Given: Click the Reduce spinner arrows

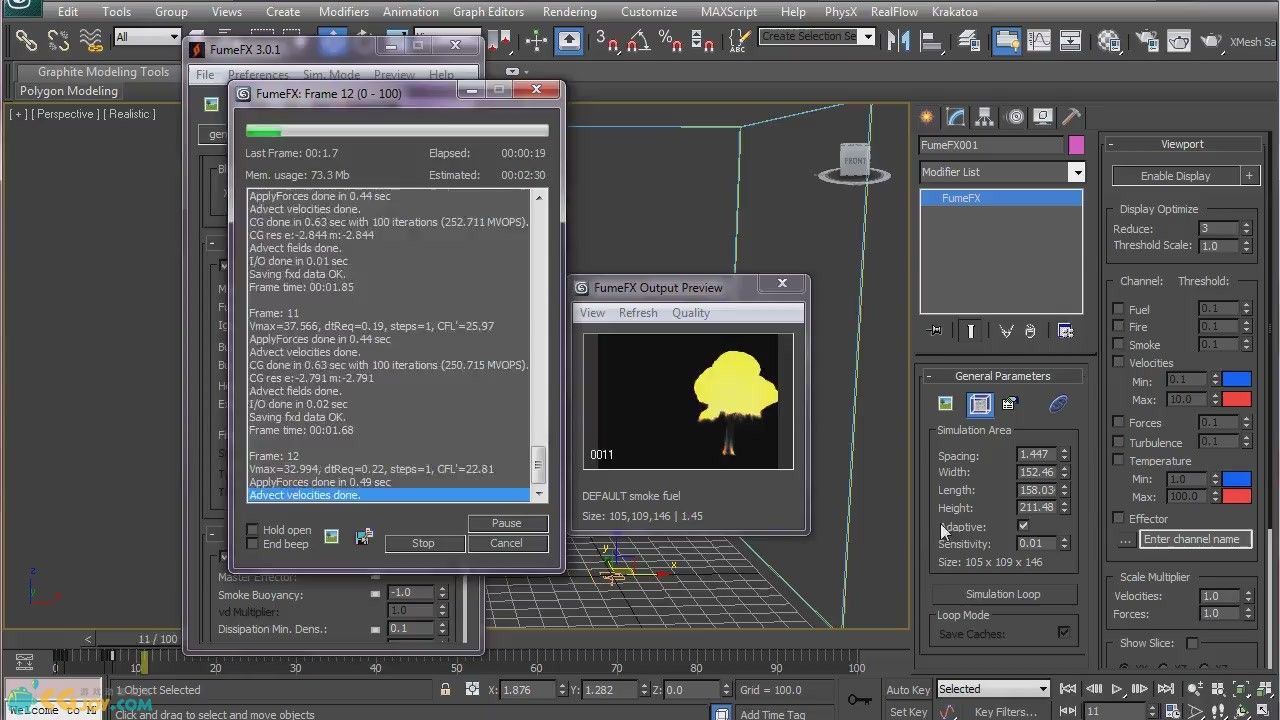Looking at the screenshot, I should point(1246,229).
